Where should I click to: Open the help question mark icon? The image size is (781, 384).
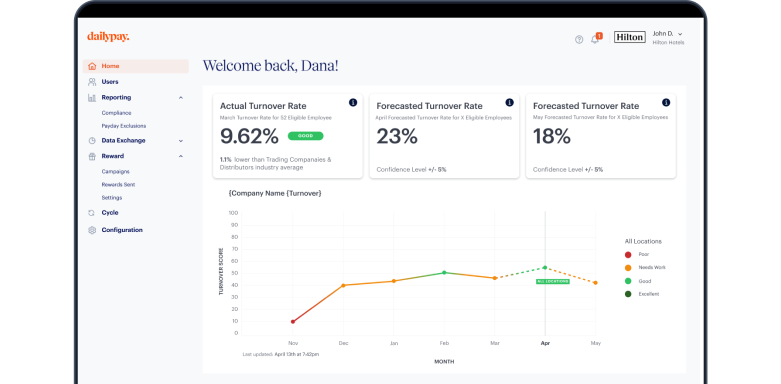tap(579, 39)
